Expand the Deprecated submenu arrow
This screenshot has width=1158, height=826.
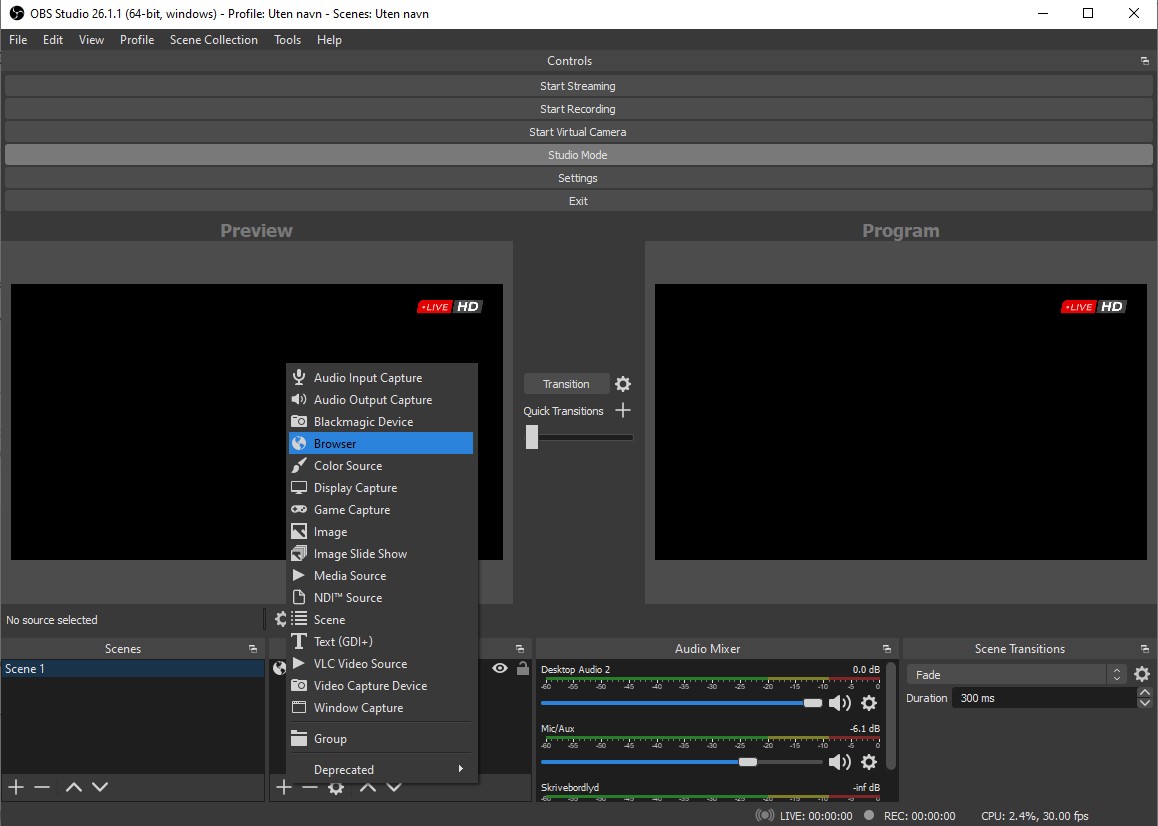[x=461, y=769]
